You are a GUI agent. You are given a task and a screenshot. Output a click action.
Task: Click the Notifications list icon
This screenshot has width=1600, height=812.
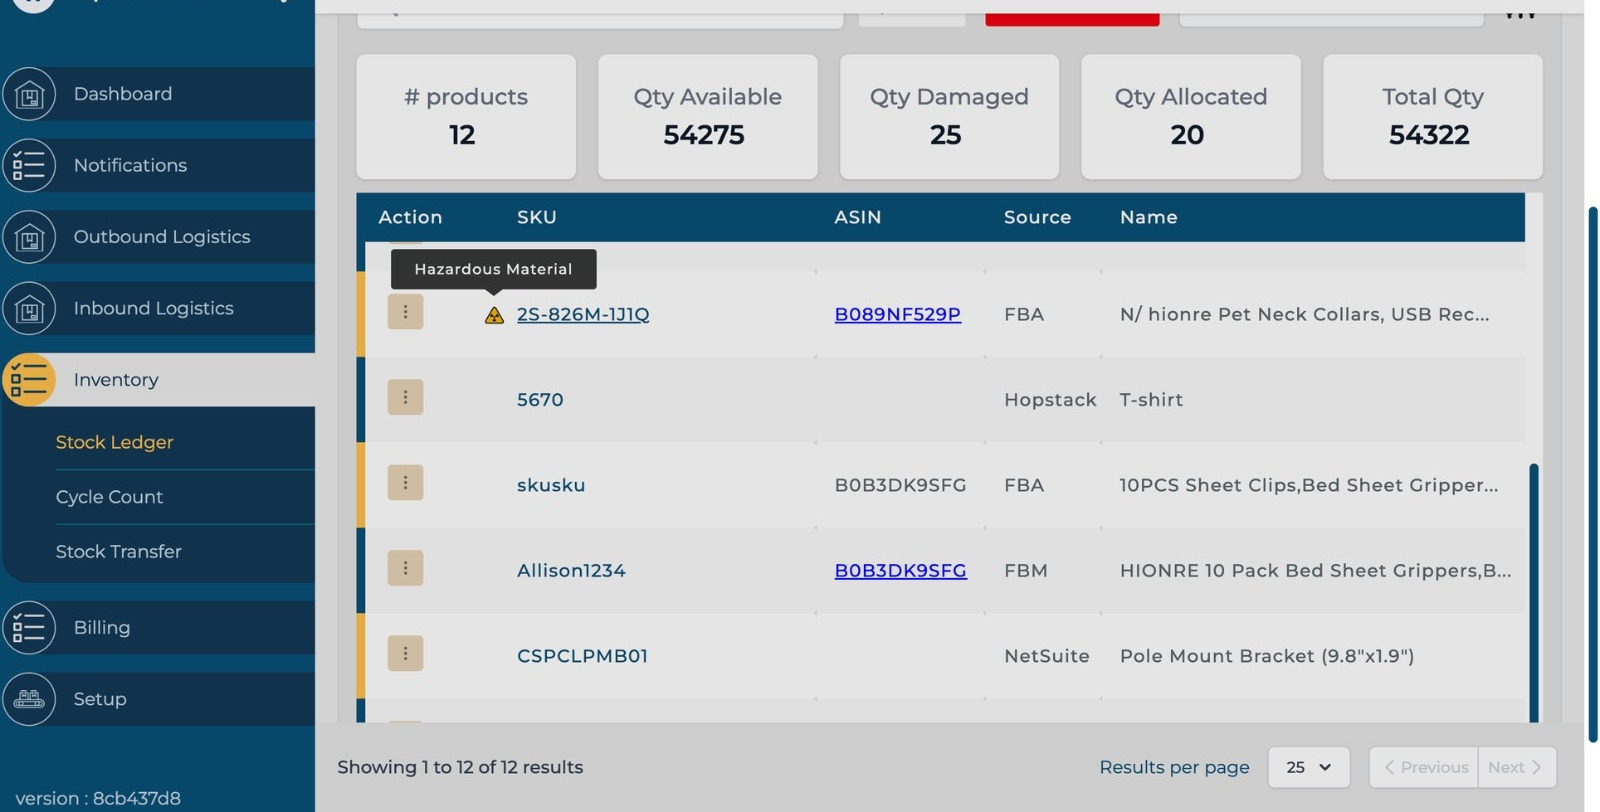29,166
